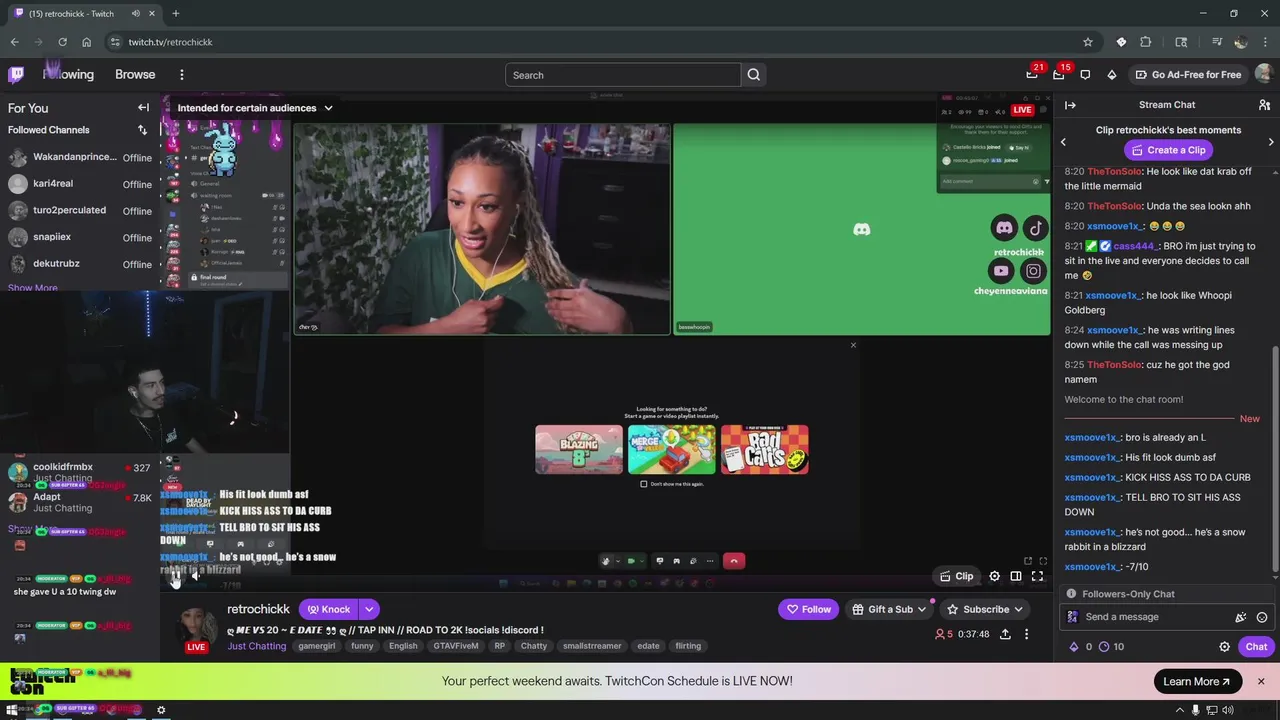
Task: Open the Chrome extensions puzzle icon
Action: [1146, 42]
